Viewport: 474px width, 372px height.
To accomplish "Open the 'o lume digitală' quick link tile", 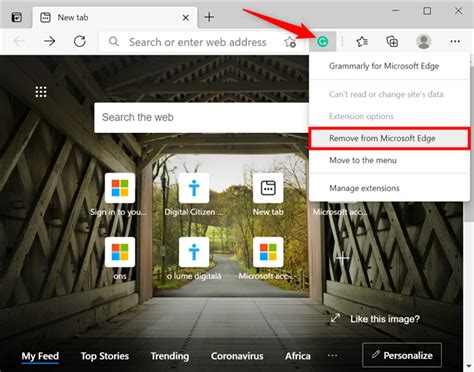I will tap(194, 252).
